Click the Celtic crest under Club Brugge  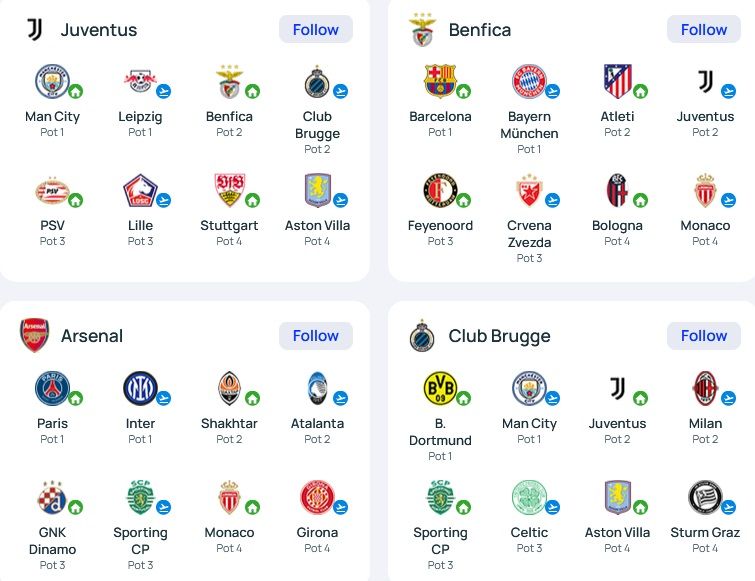click(529, 497)
